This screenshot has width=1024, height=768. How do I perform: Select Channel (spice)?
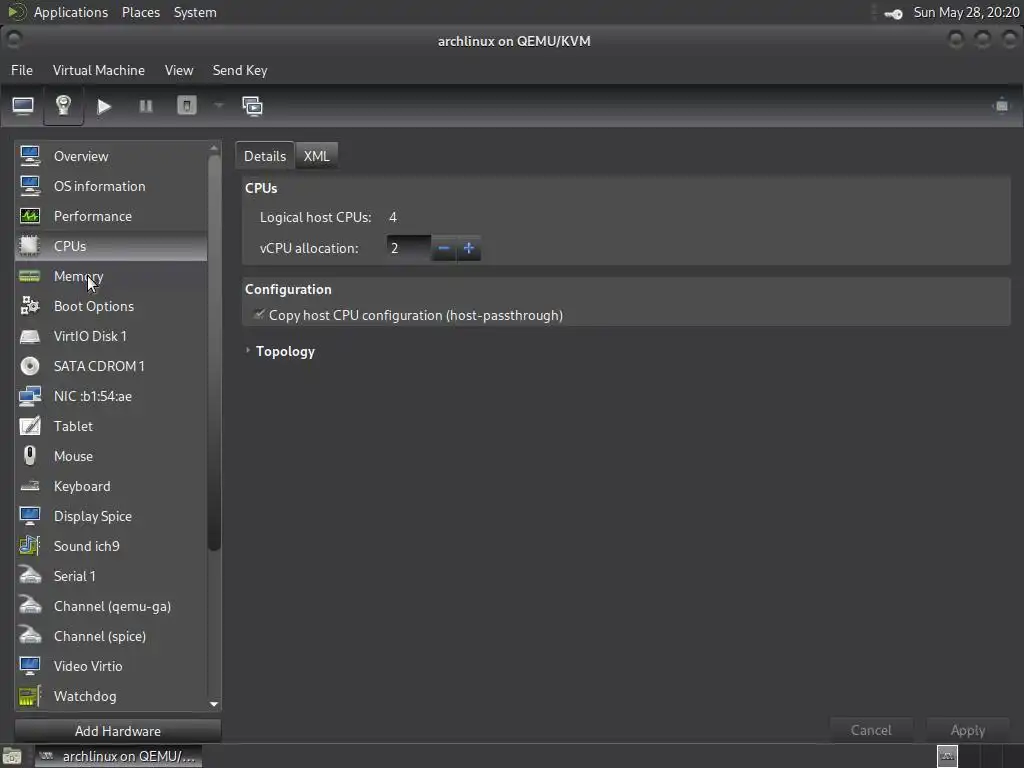tap(111, 637)
